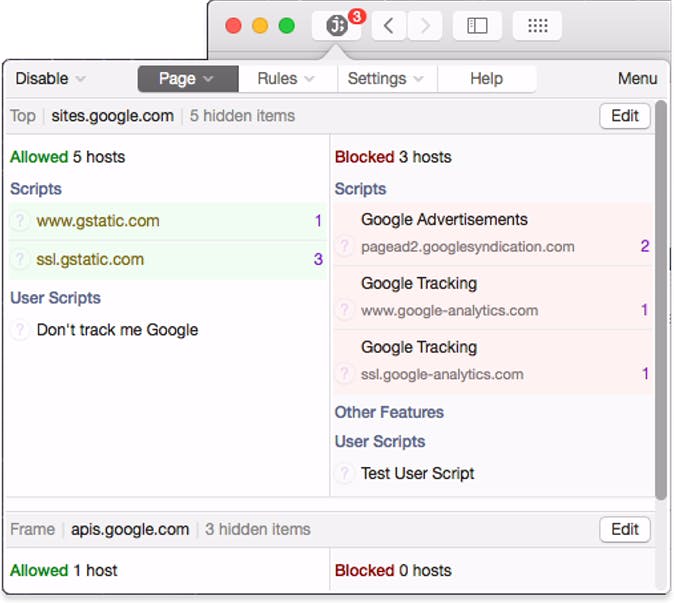Screen dimensions: 674x603
Task: Open the Top Sites grid button
Action: [537, 26]
